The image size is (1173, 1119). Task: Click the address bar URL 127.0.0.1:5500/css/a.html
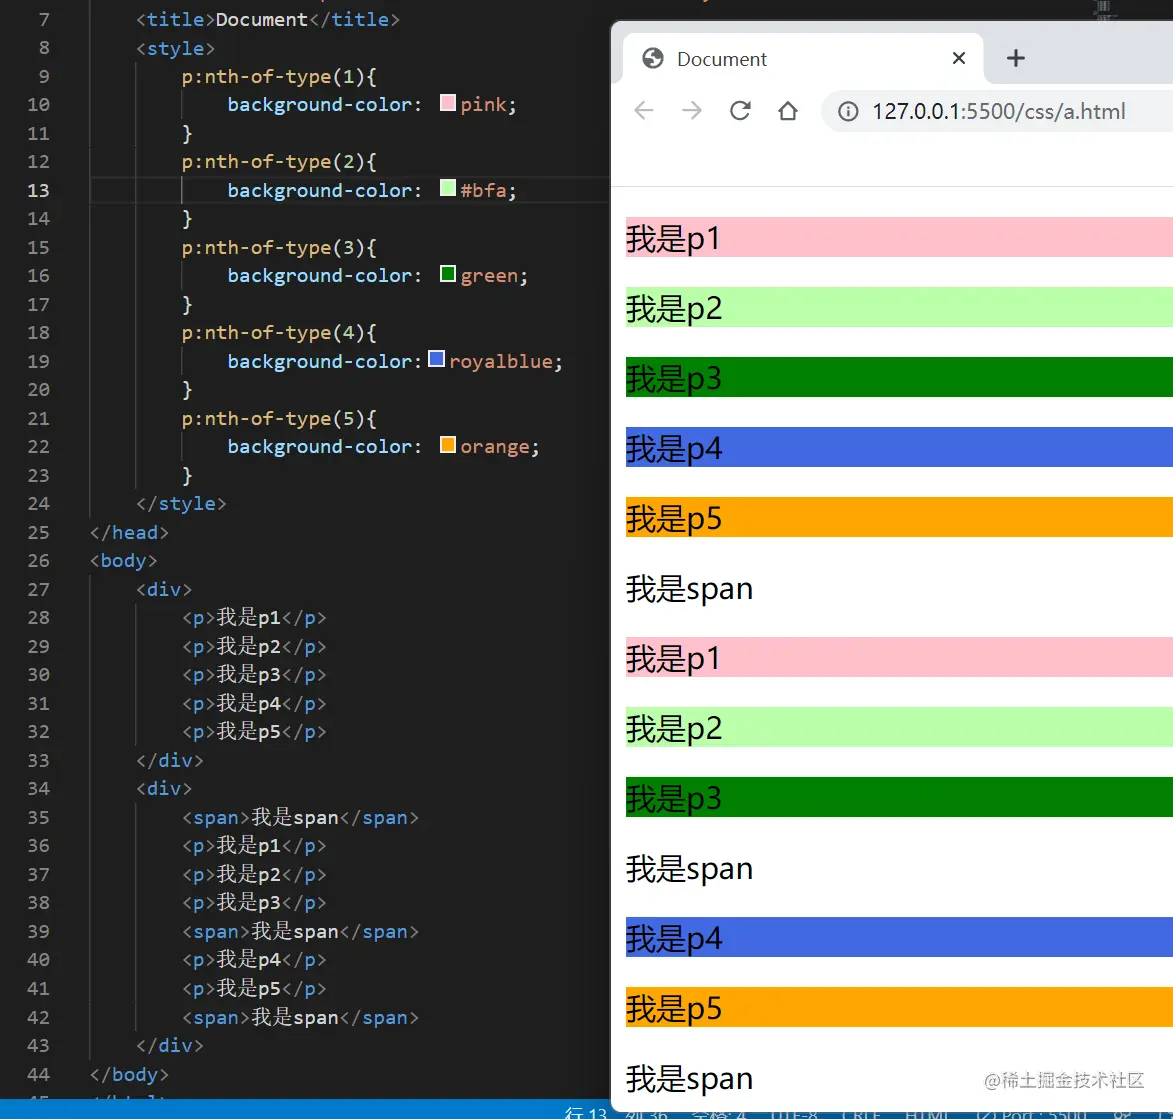click(x=998, y=111)
